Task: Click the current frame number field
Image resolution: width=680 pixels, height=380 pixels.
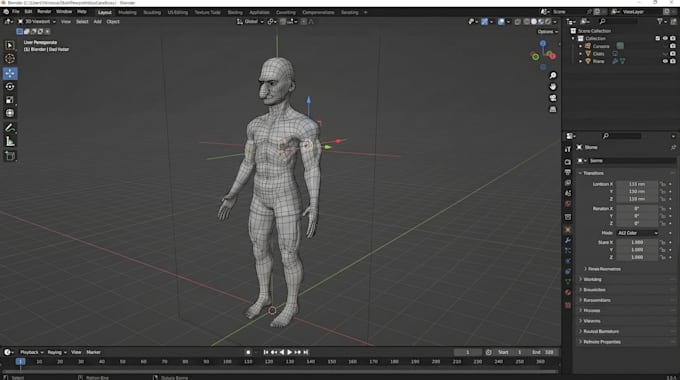Action: point(468,352)
